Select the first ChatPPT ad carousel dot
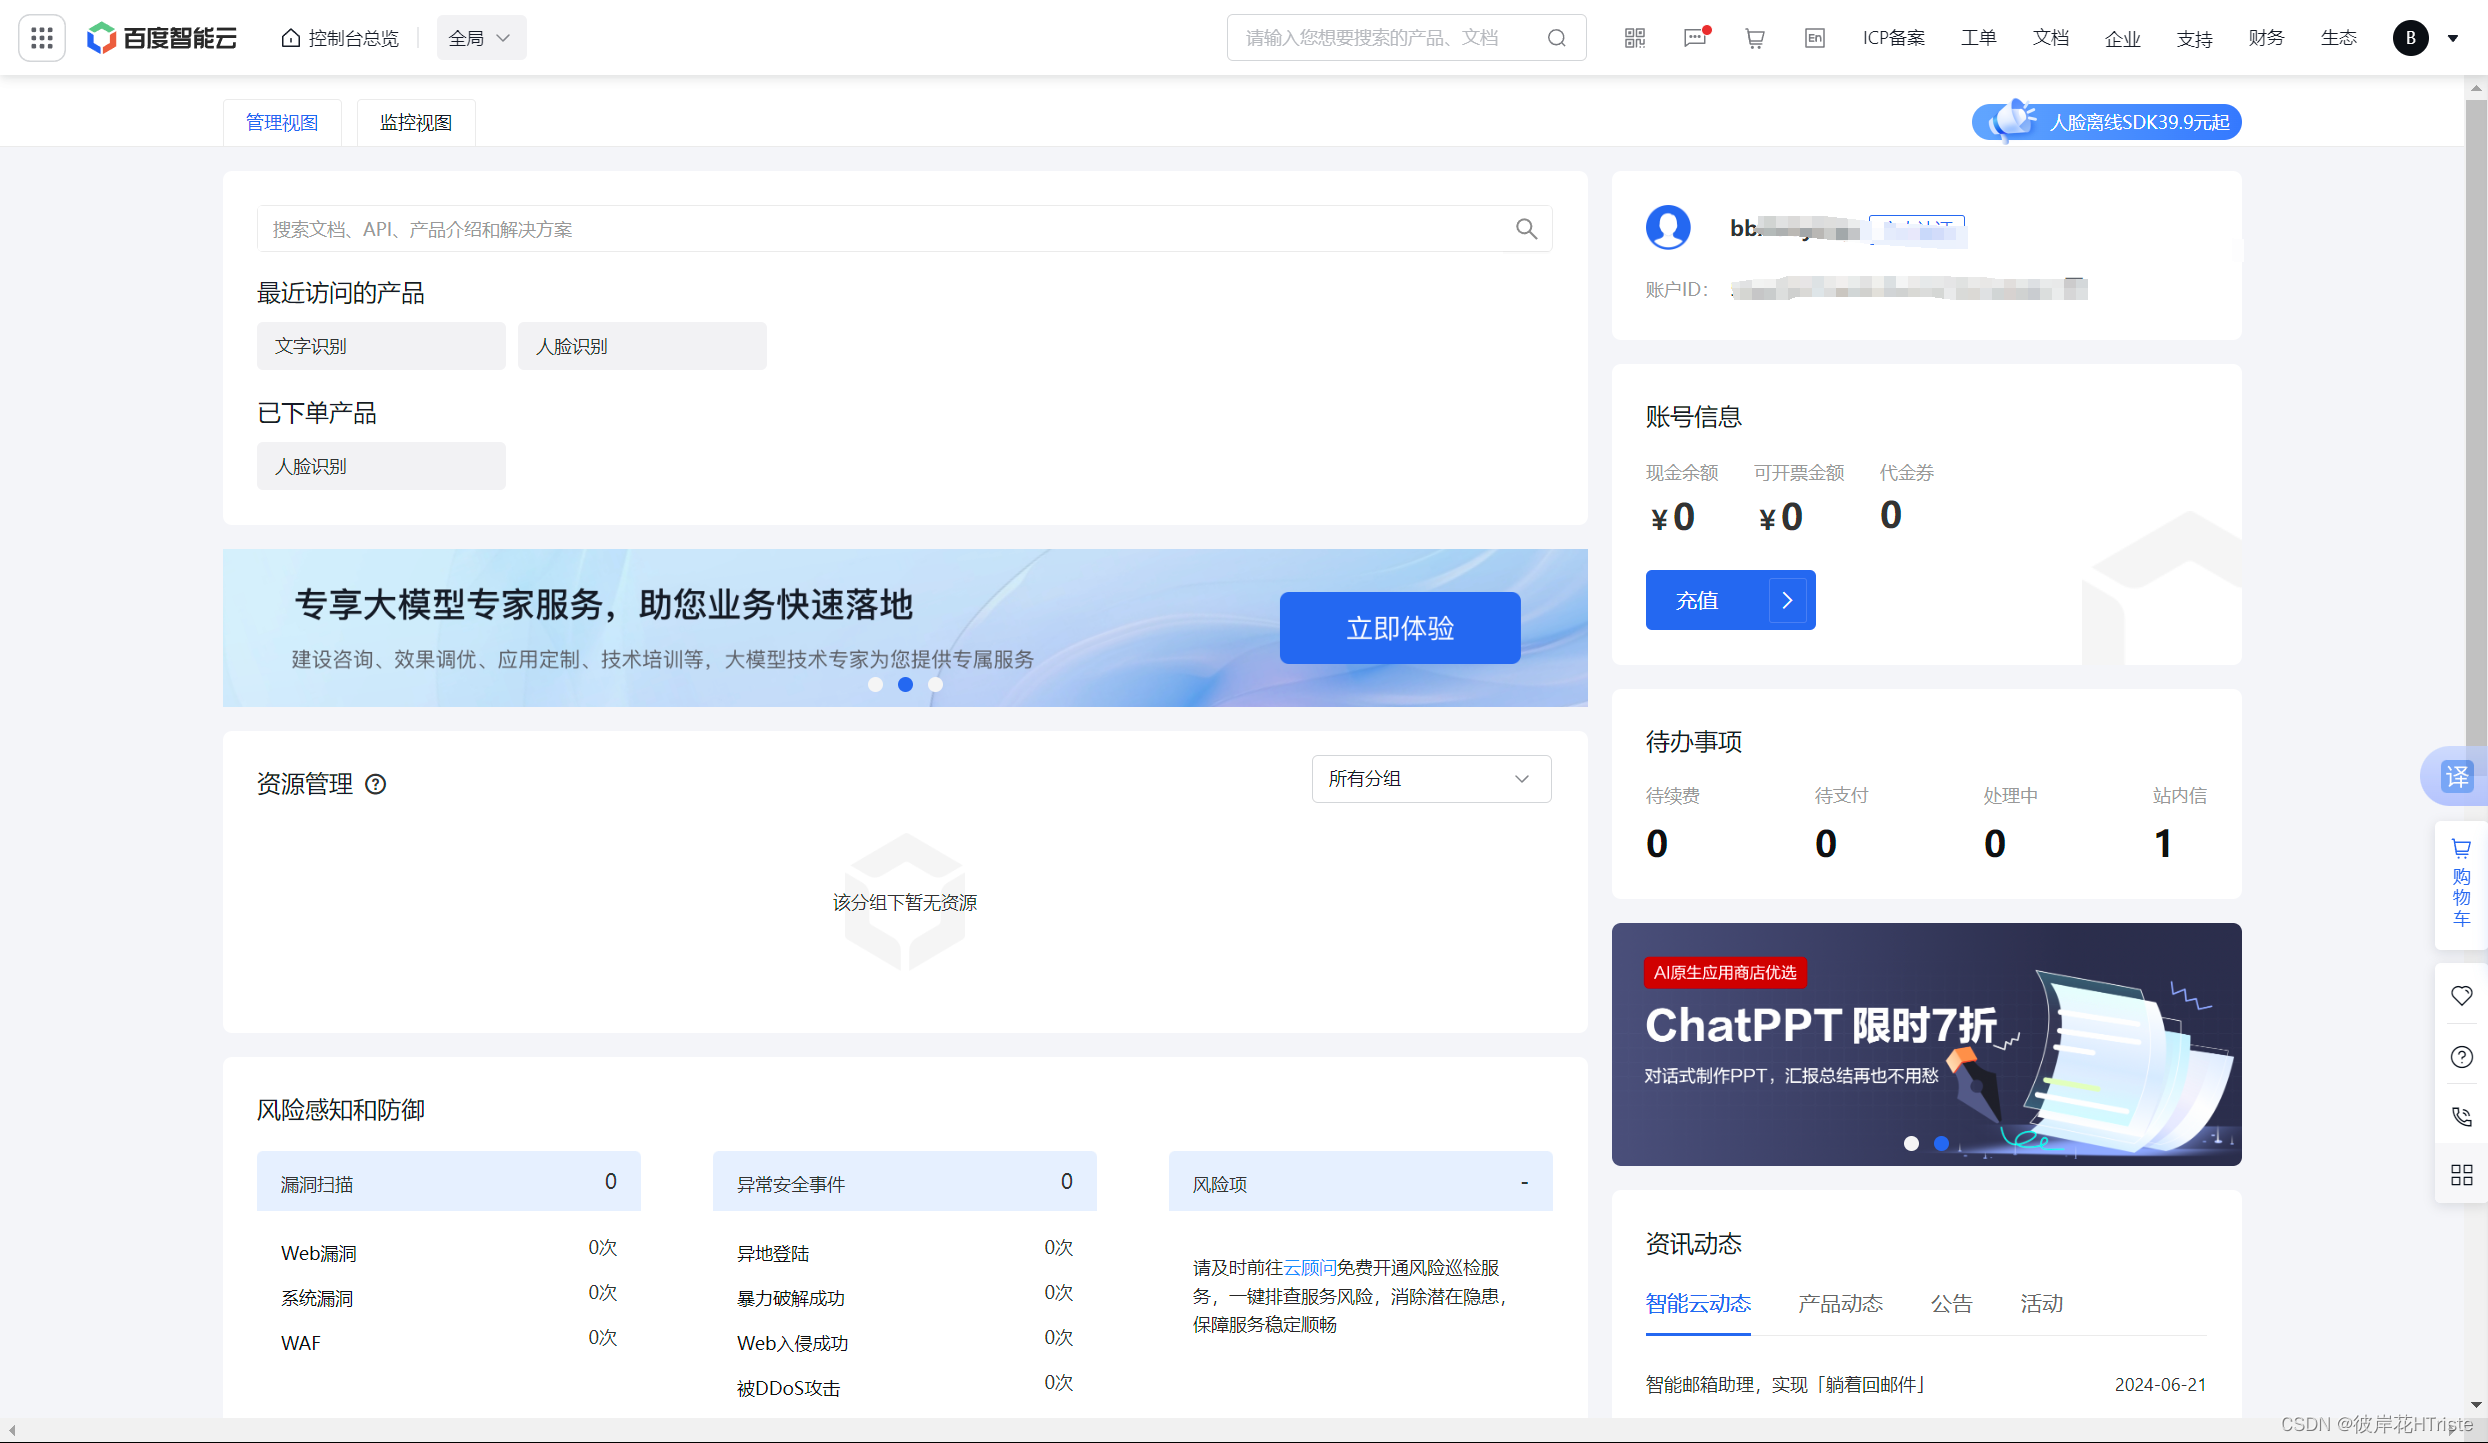This screenshot has height=1443, width=2488. [x=1911, y=1143]
